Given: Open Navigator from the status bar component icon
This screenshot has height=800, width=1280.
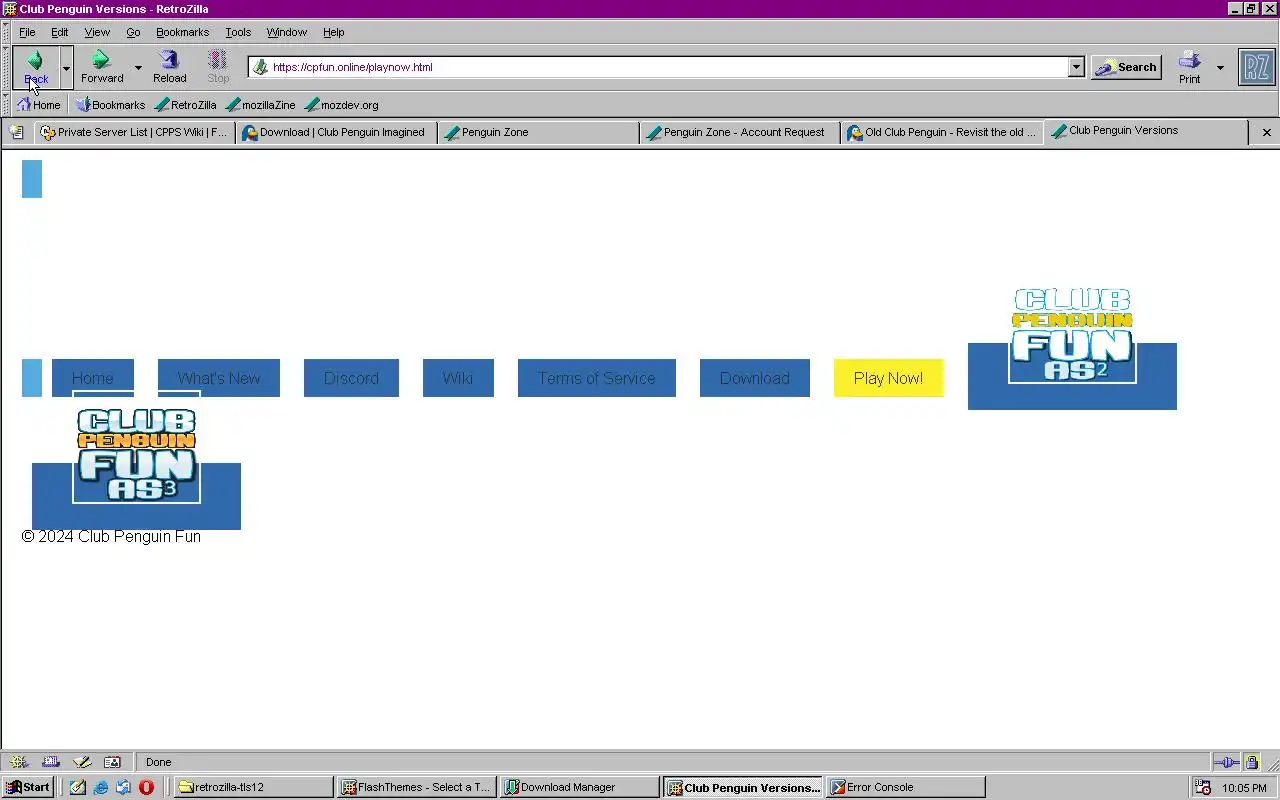Looking at the screenshot, I should [x=19, y=762].
